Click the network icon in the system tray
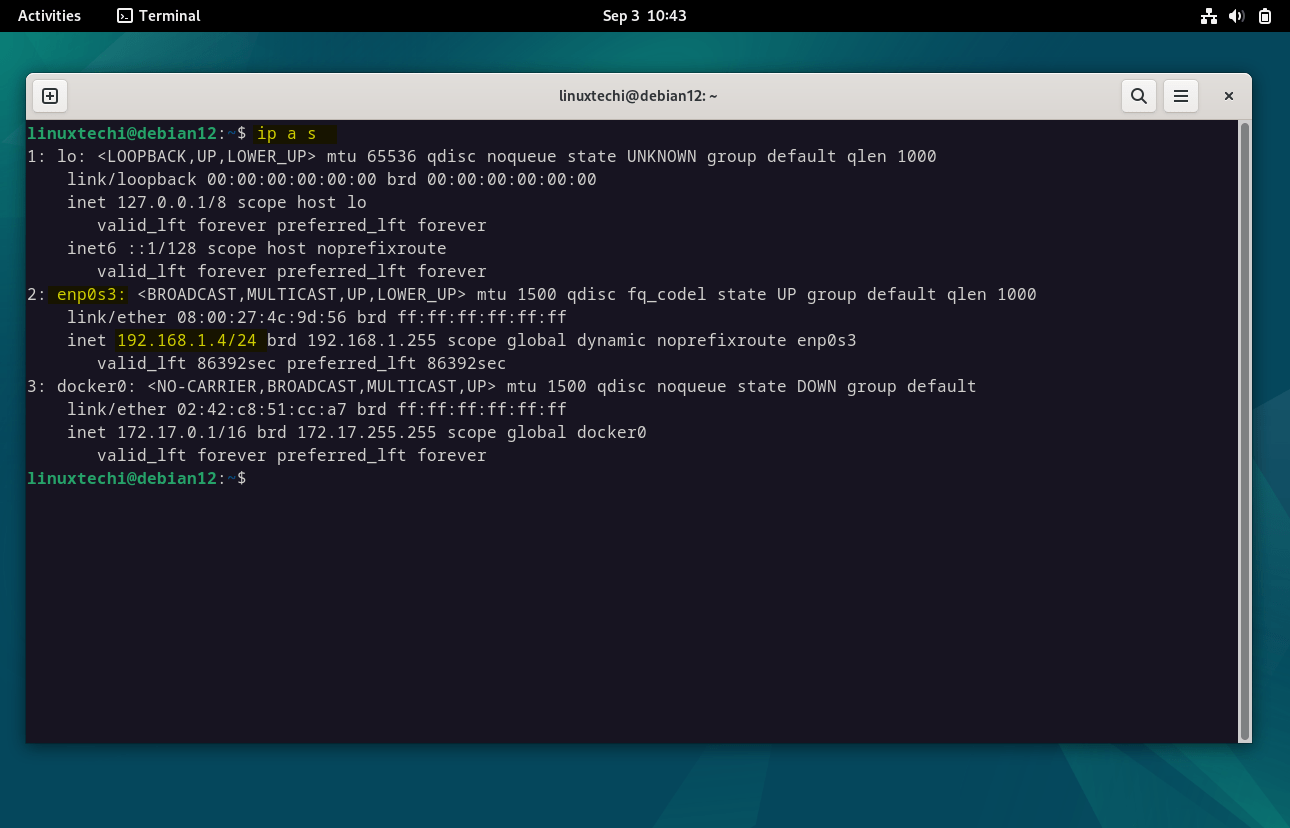Viewport: 1290px width, 828px height. click(1208, 15)
